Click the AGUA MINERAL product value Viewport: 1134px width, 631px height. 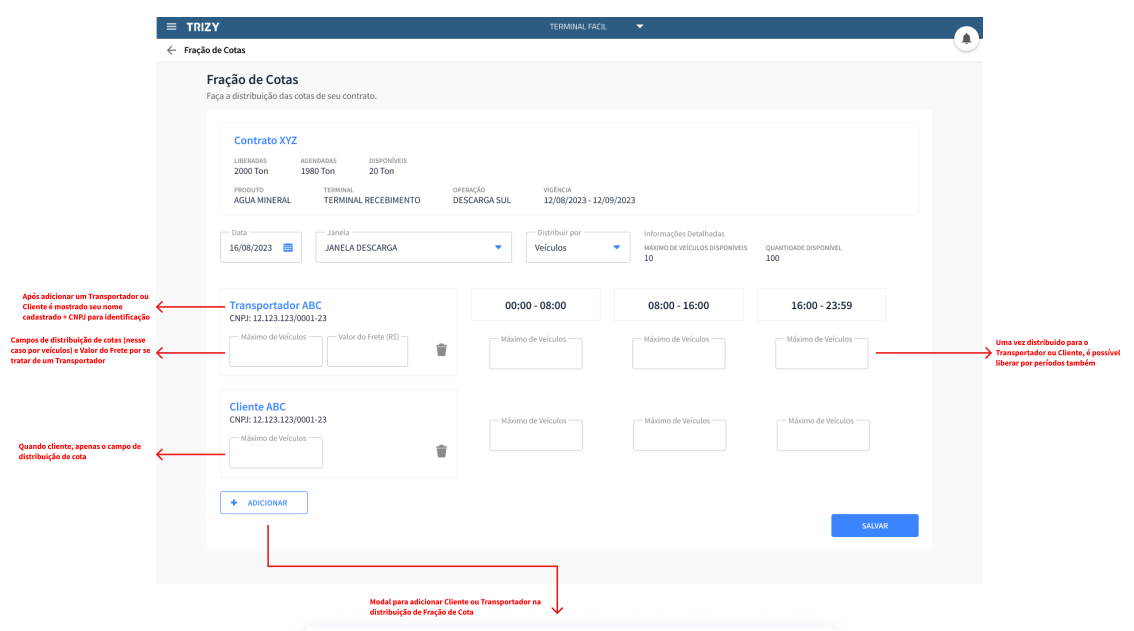click(263, 200)
